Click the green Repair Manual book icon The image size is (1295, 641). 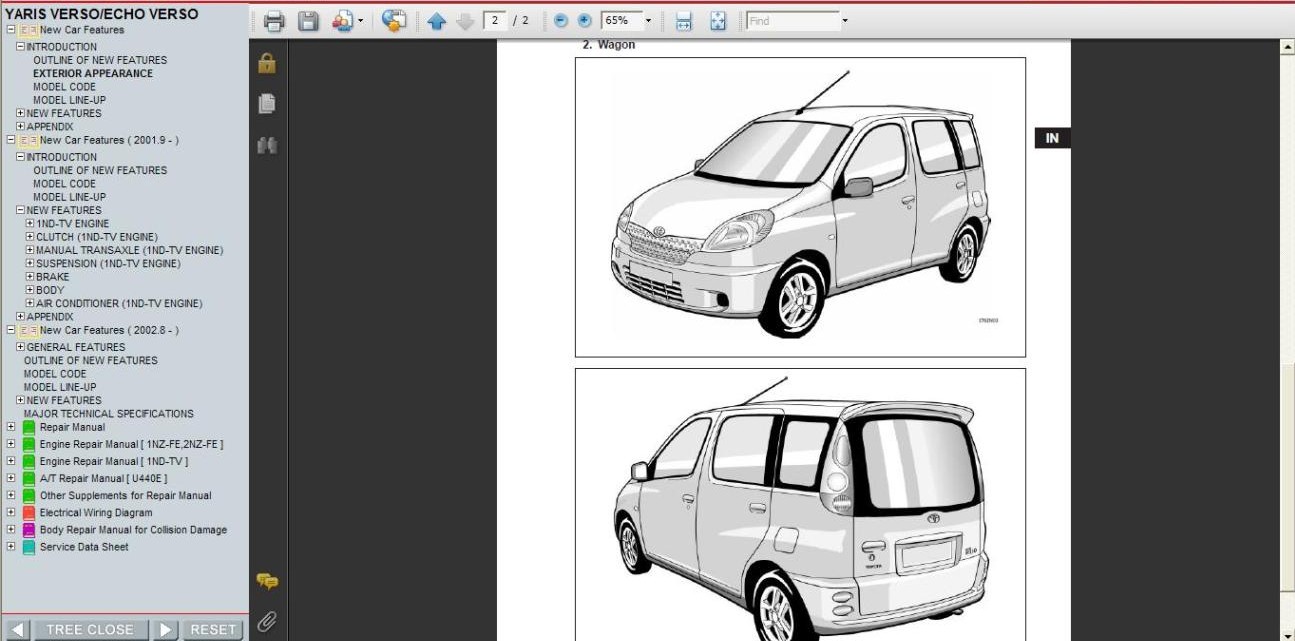point(29,427)
